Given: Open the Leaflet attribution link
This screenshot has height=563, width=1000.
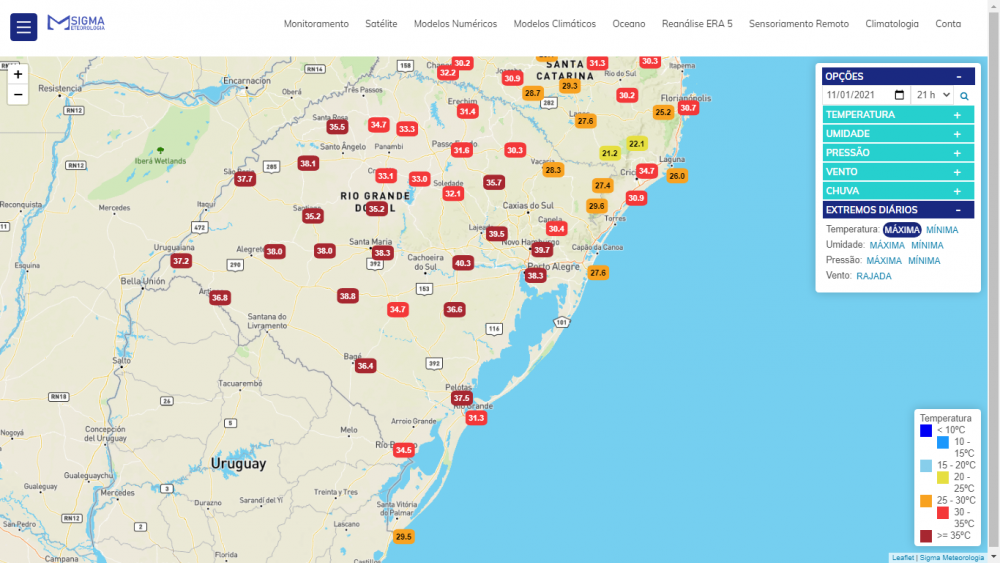Looking at the screenshot, I should [903, 557].
